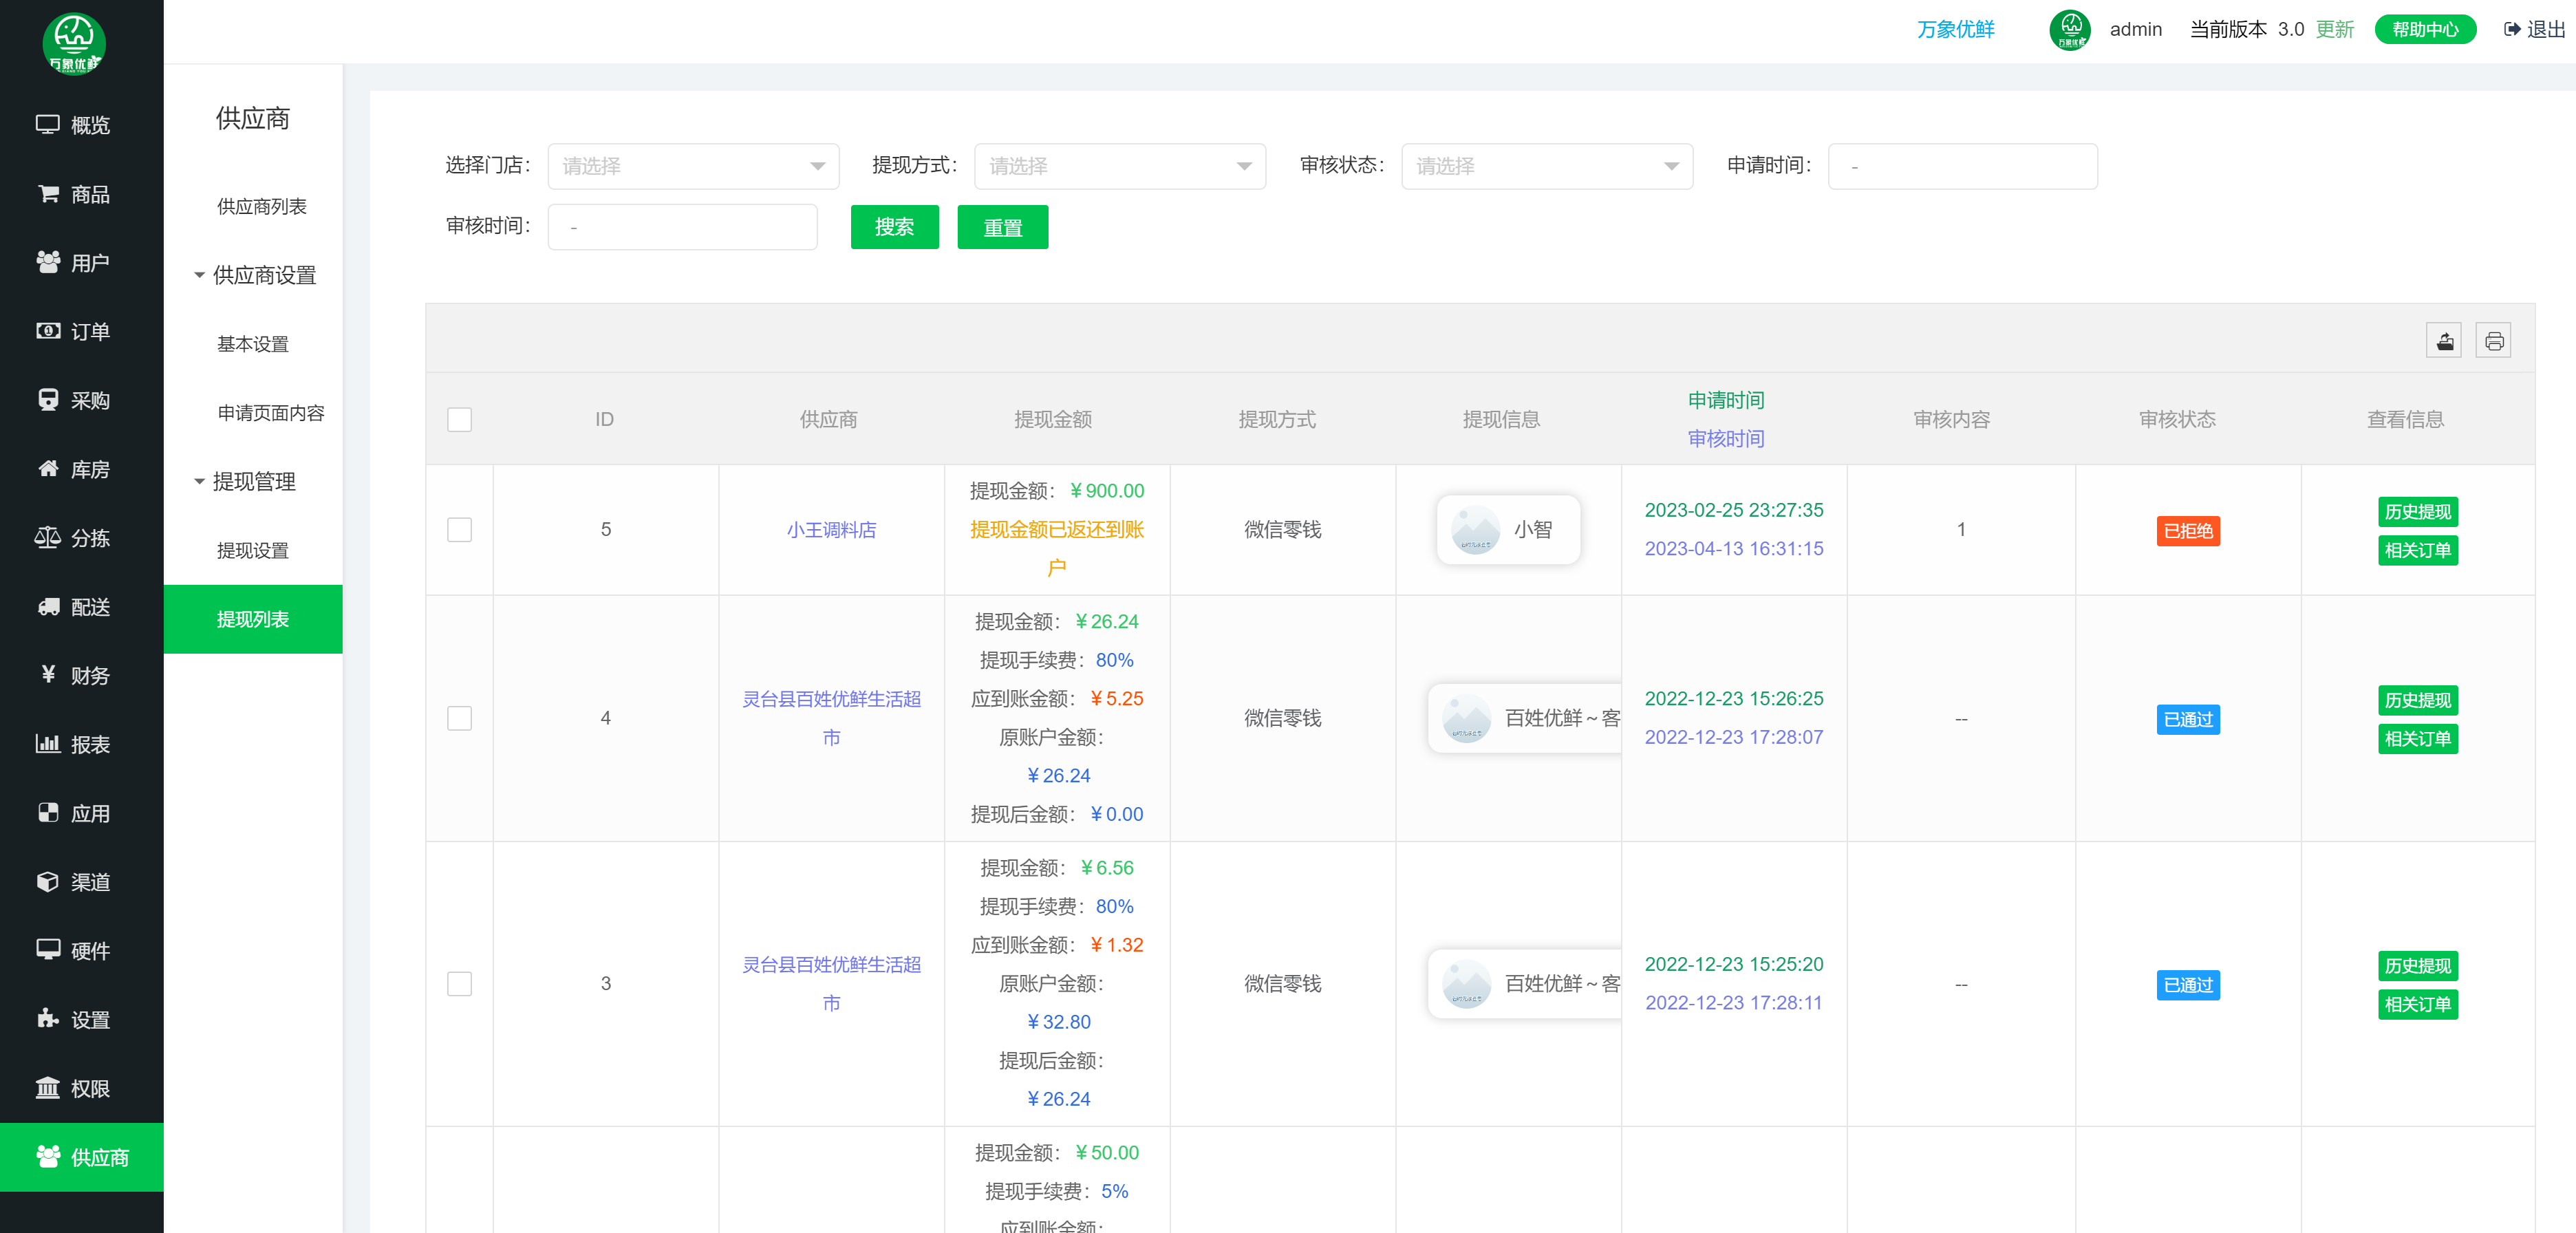Open the 分拣 scales sidebar icon
Image resolution: width=2576 pixels, height=1233 pixels.
(48, 538)
